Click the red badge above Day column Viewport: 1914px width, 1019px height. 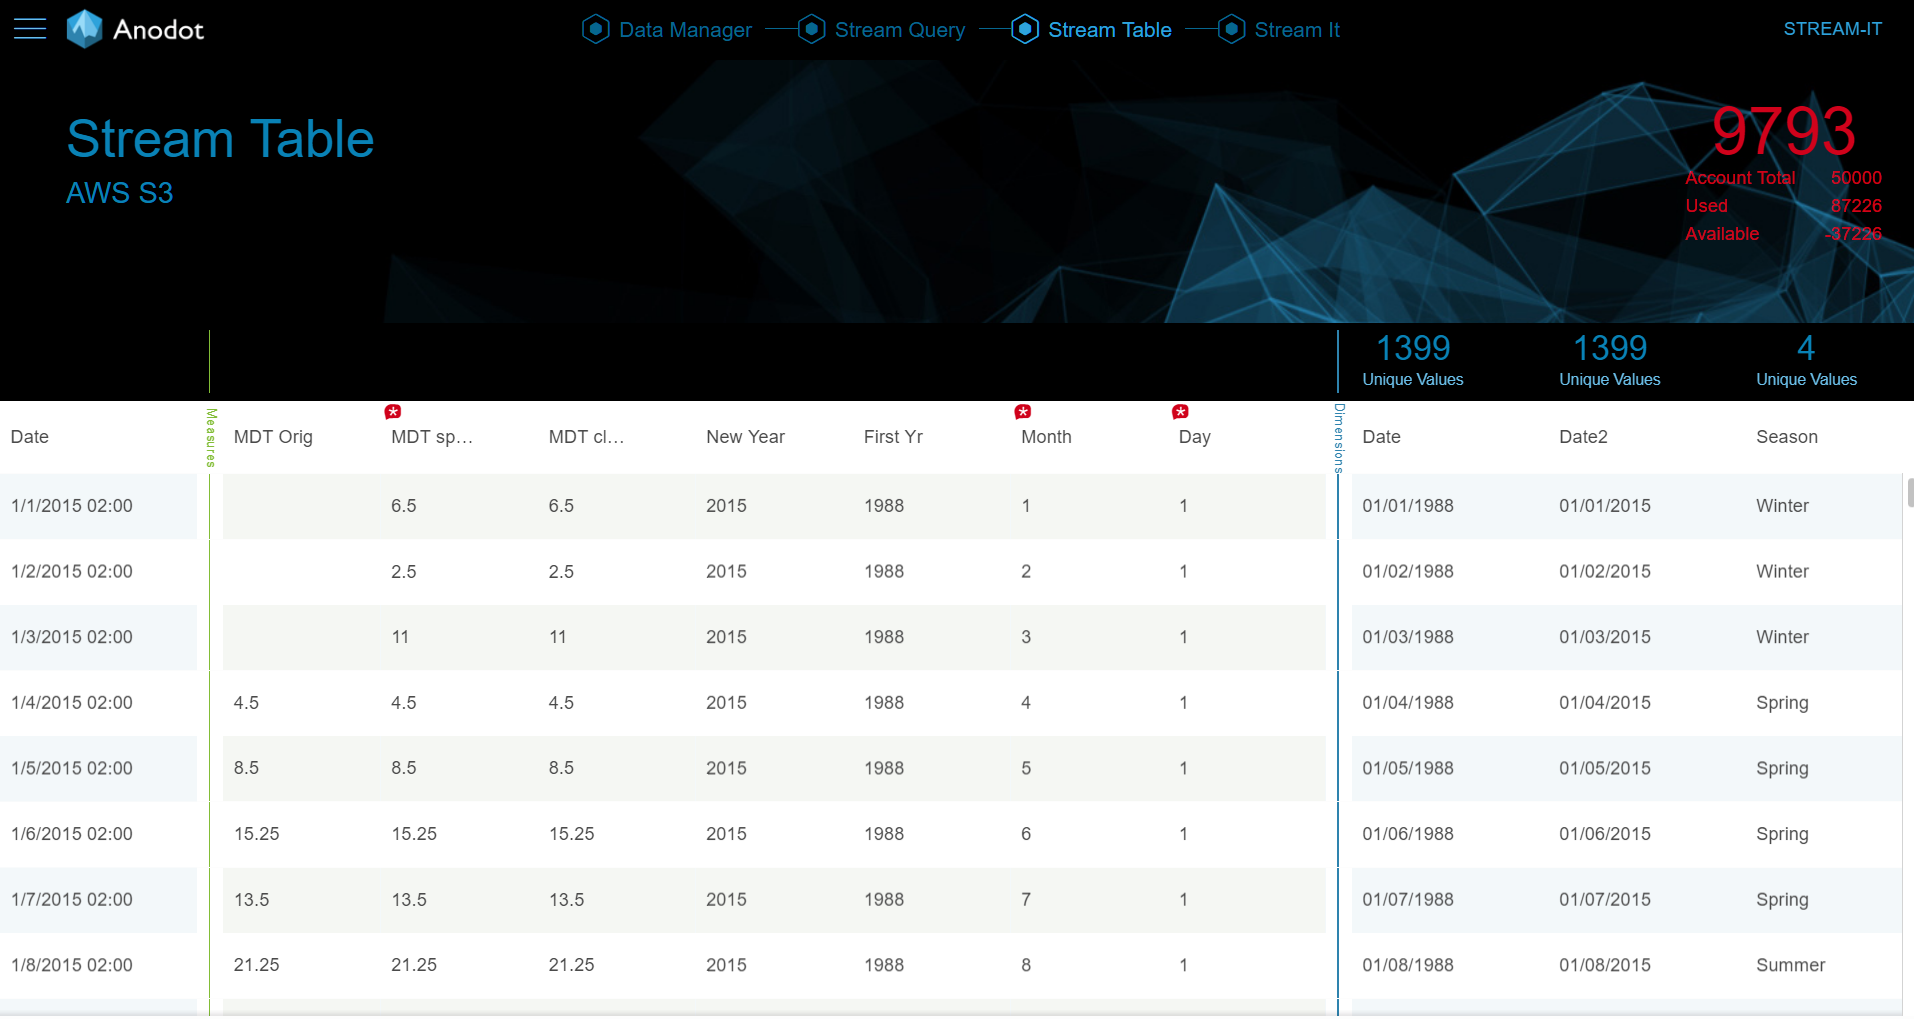(x=1181, y=410)
